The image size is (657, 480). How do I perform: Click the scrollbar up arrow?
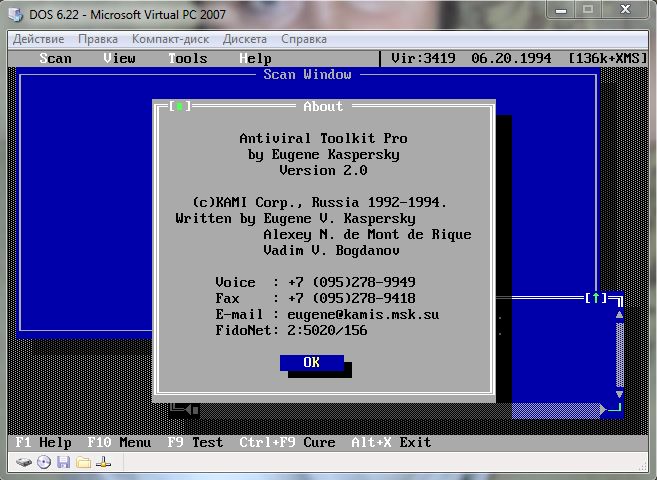click(x=619, y=315)
